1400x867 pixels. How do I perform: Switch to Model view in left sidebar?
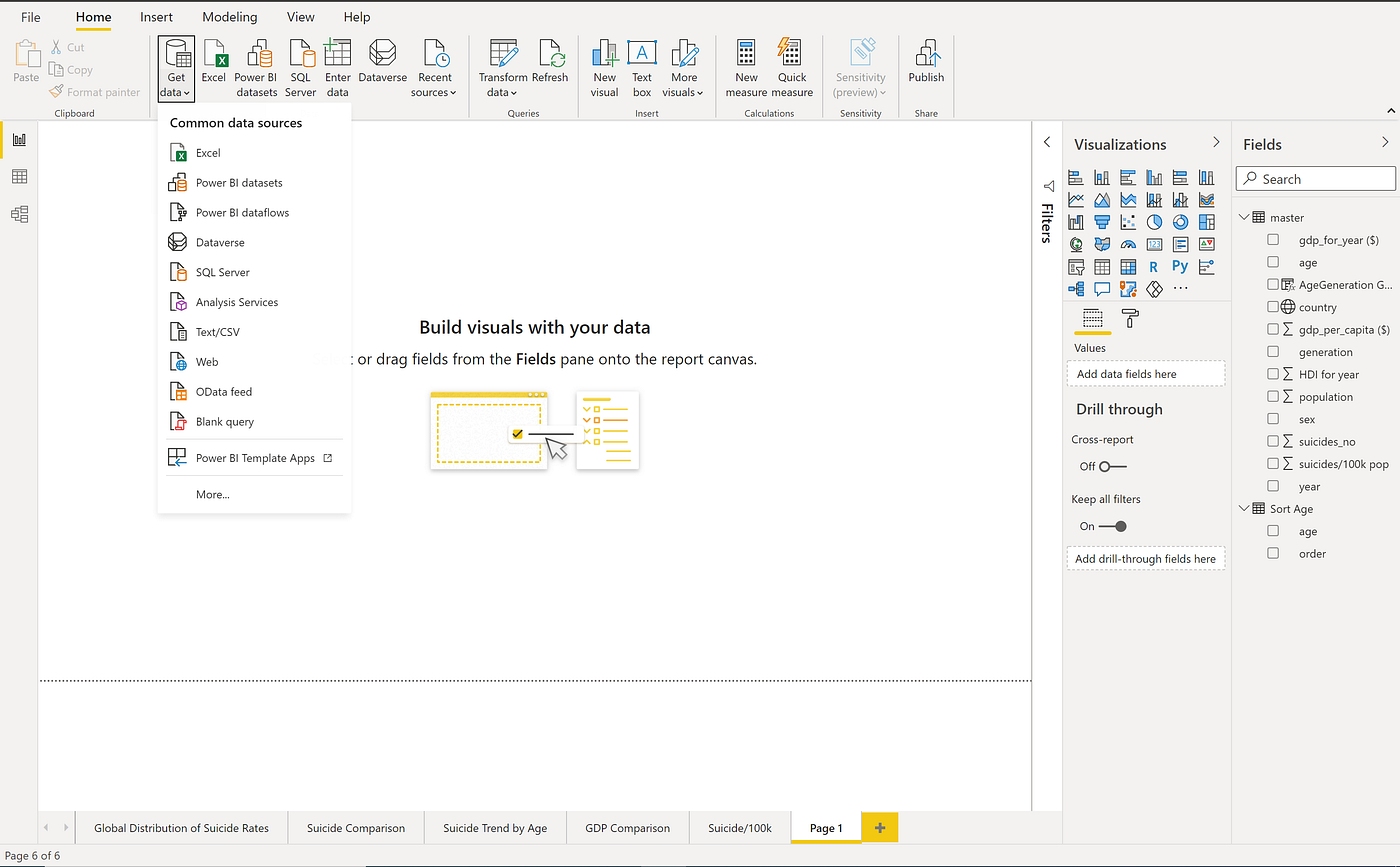click(19, 214)
